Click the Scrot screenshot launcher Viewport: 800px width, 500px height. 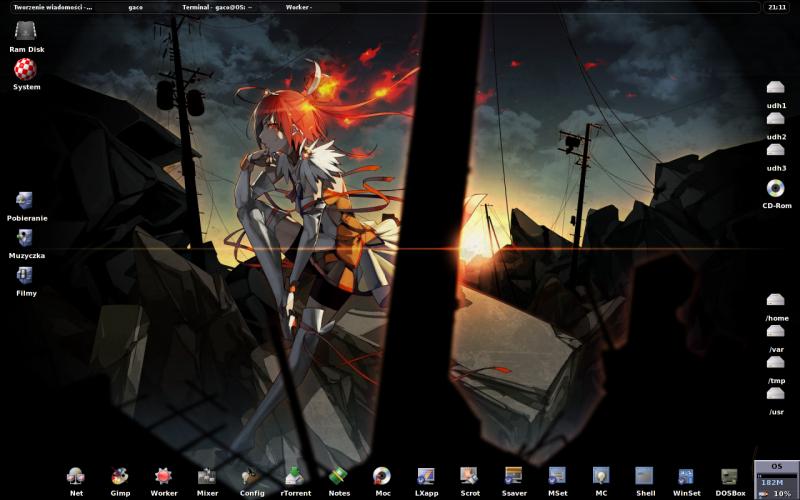(469, 476)
